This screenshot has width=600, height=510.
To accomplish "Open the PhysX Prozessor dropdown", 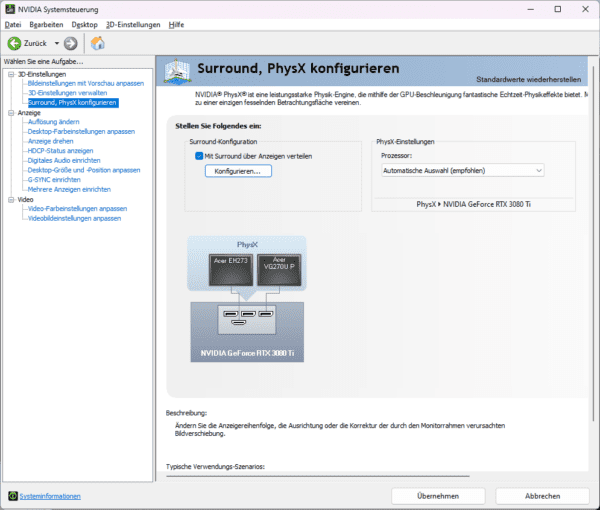I will [463, 171].
